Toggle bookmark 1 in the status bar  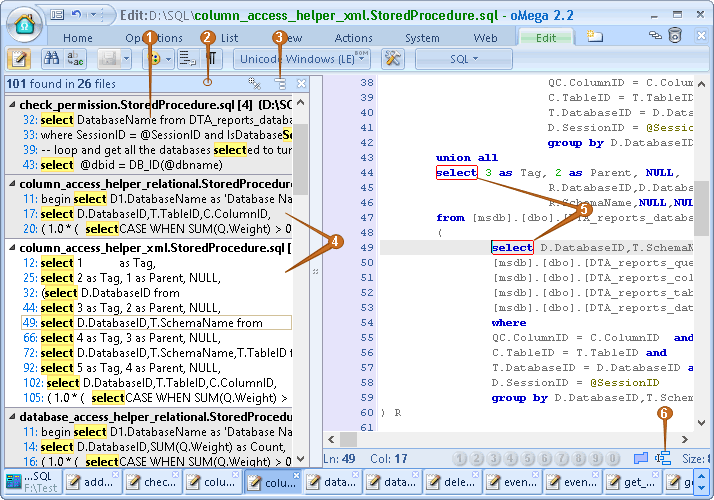click(459, 458)
